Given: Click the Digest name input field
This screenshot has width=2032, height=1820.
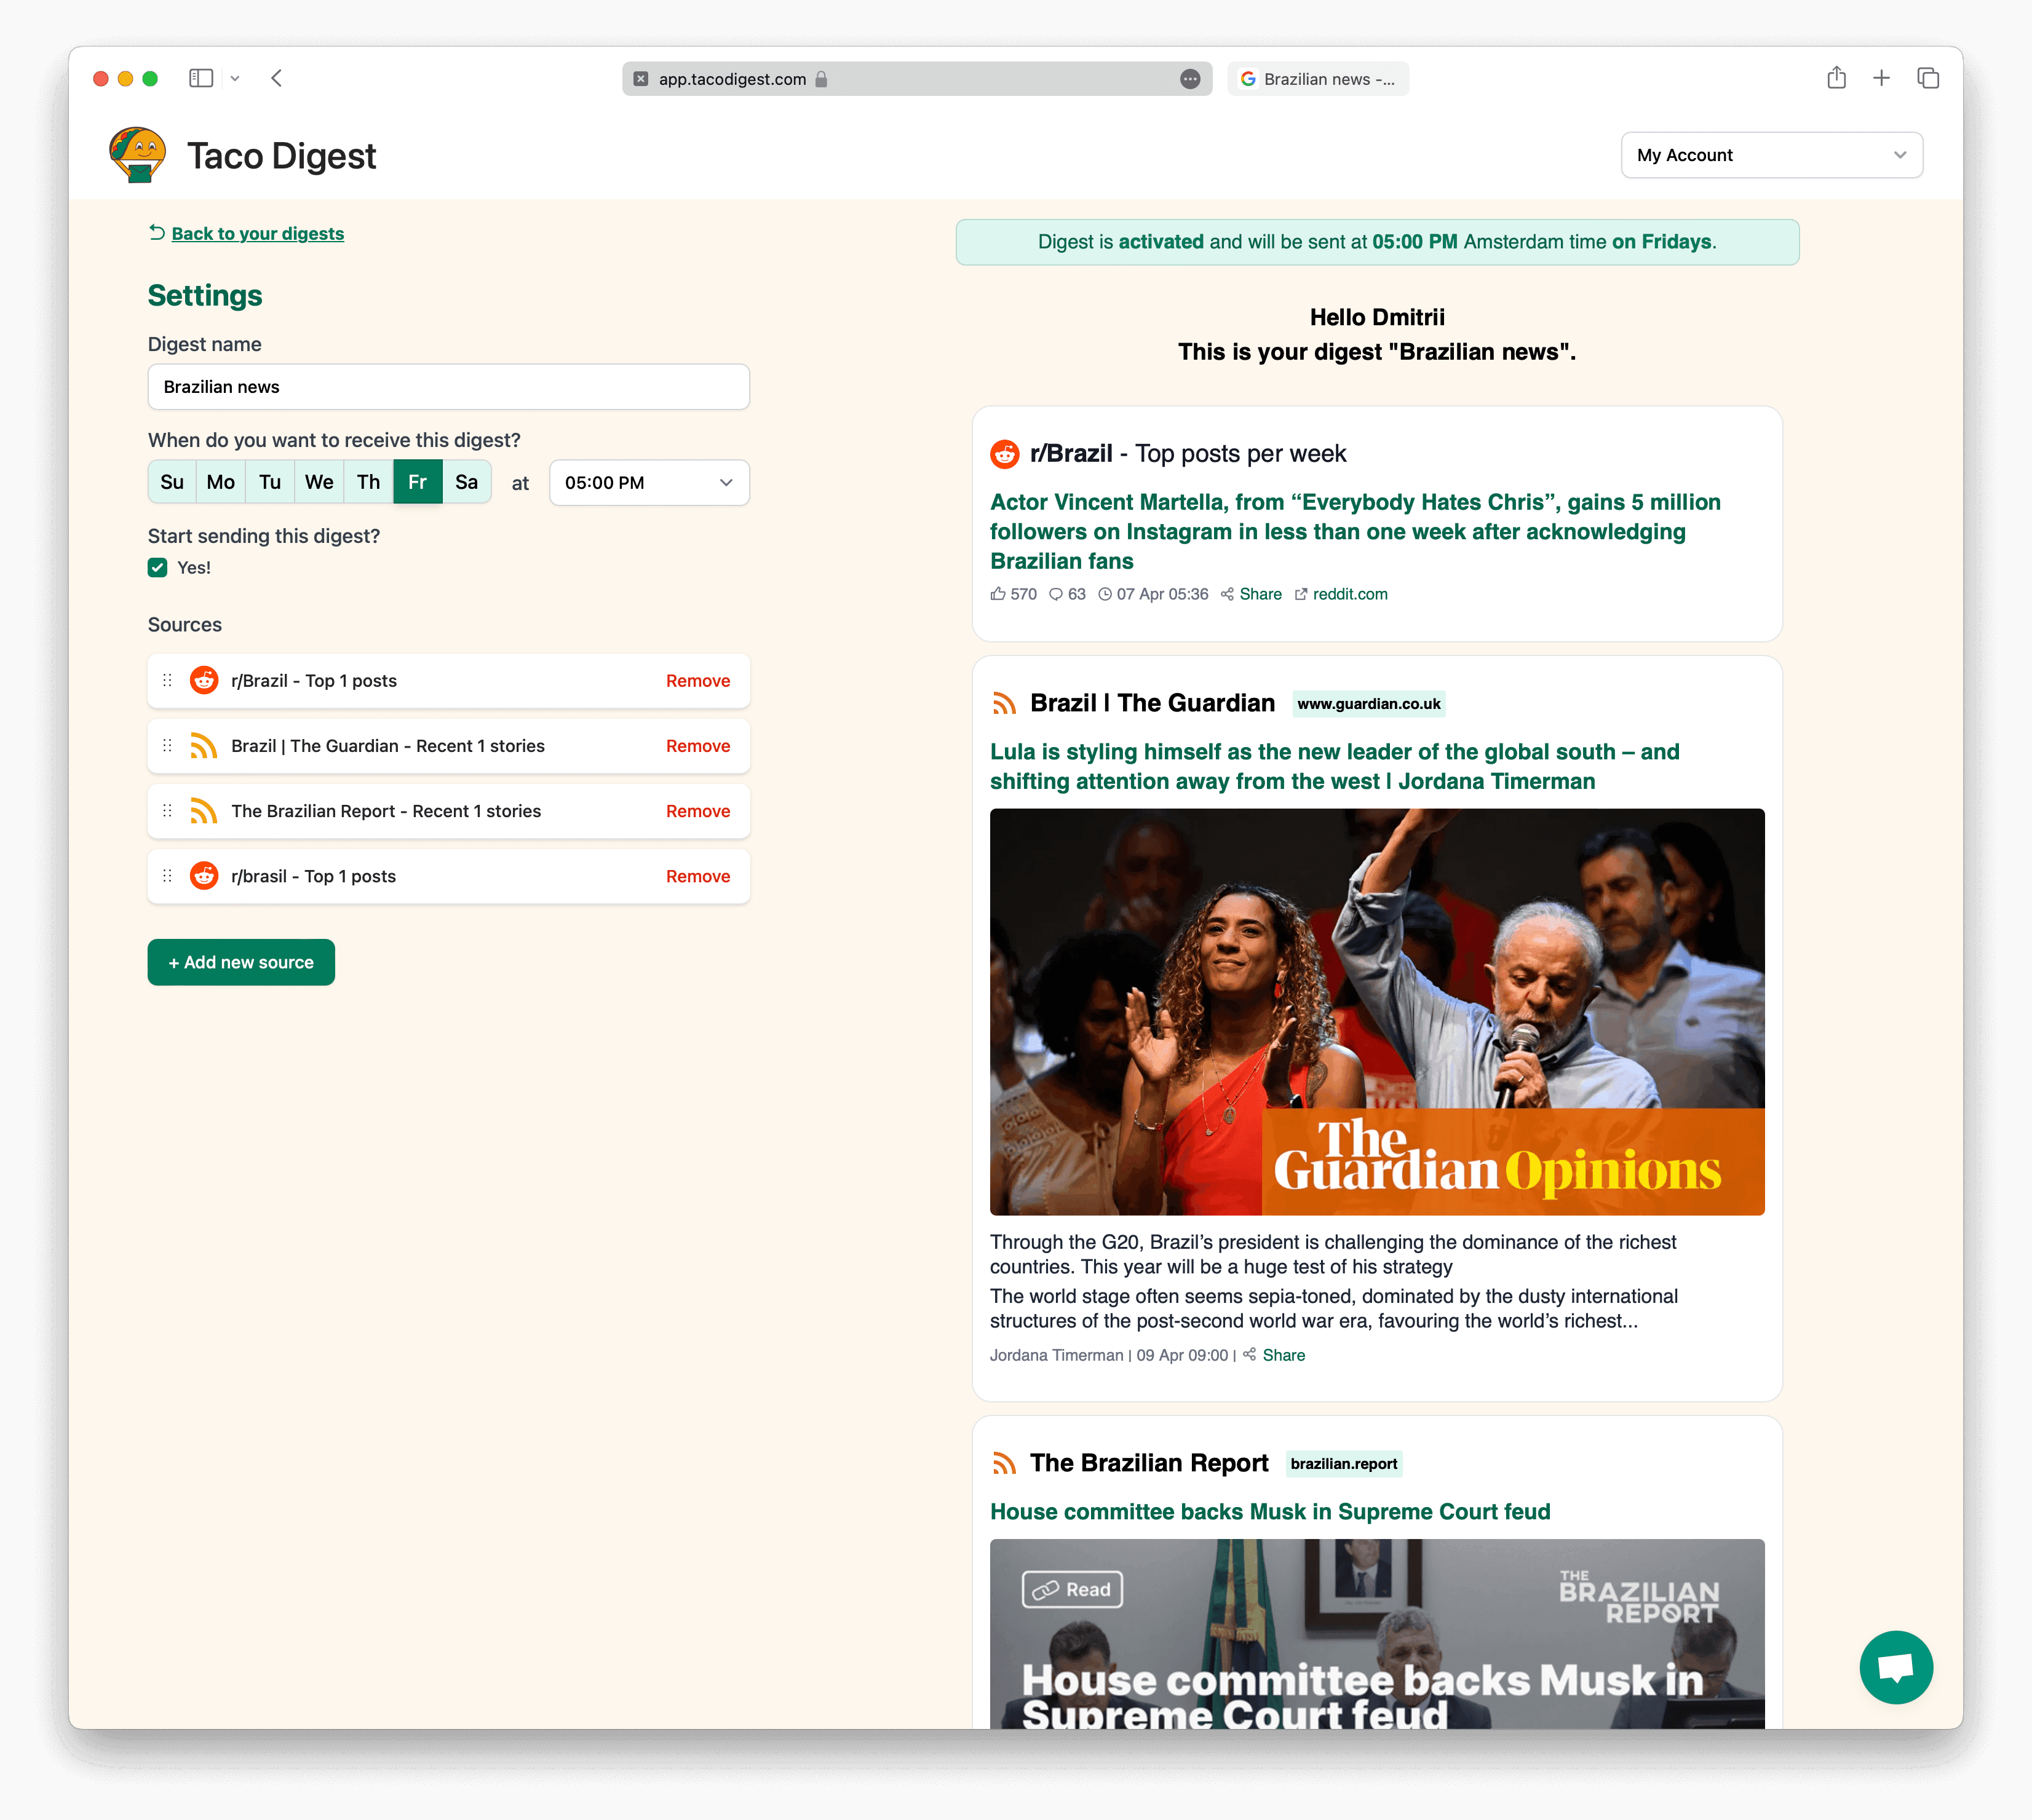Looking at the screenshot, I should click(x=448, y=387).
